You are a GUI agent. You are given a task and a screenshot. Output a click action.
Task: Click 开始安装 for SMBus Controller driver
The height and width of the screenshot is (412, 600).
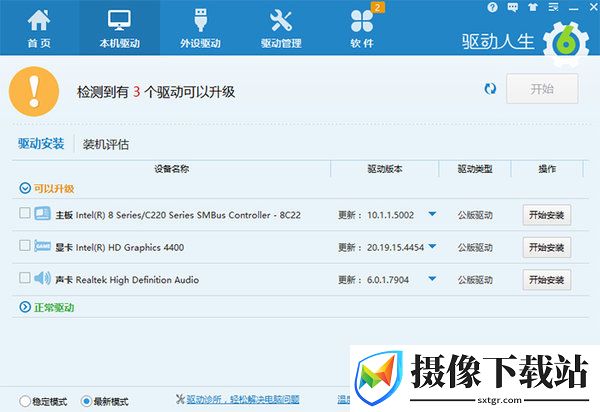[x=547, y=215]
